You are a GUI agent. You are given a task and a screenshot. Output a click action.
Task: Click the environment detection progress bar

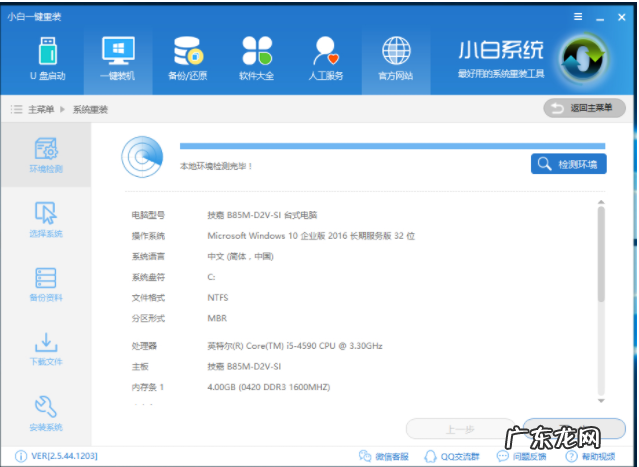pos(391,146)
